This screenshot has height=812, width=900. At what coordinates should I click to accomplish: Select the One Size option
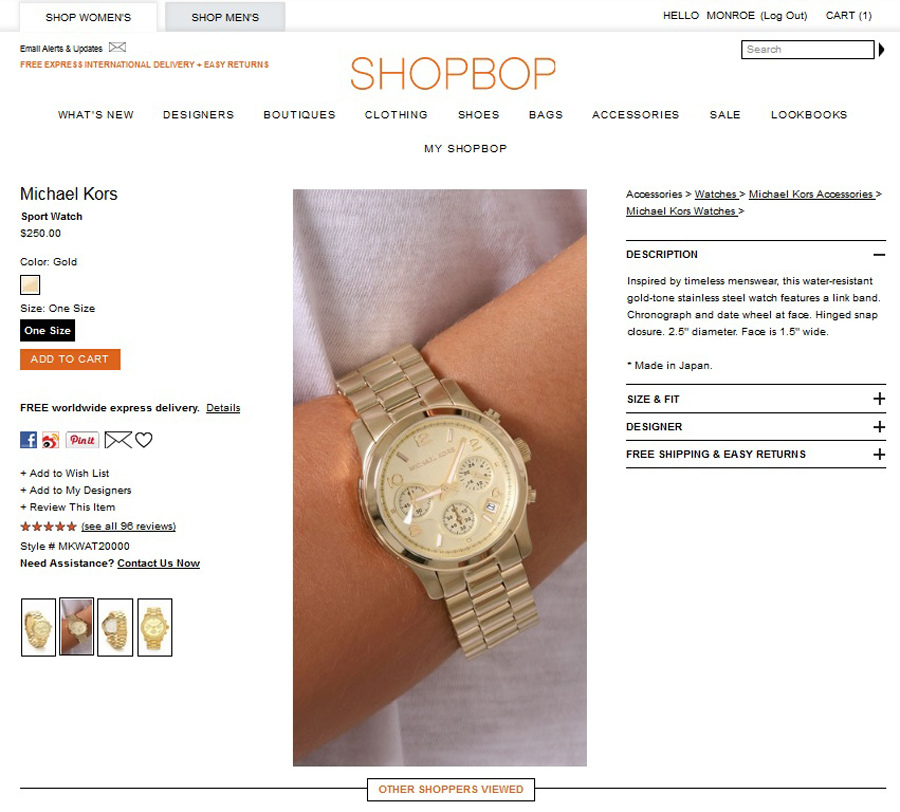(x=48, y=331)
